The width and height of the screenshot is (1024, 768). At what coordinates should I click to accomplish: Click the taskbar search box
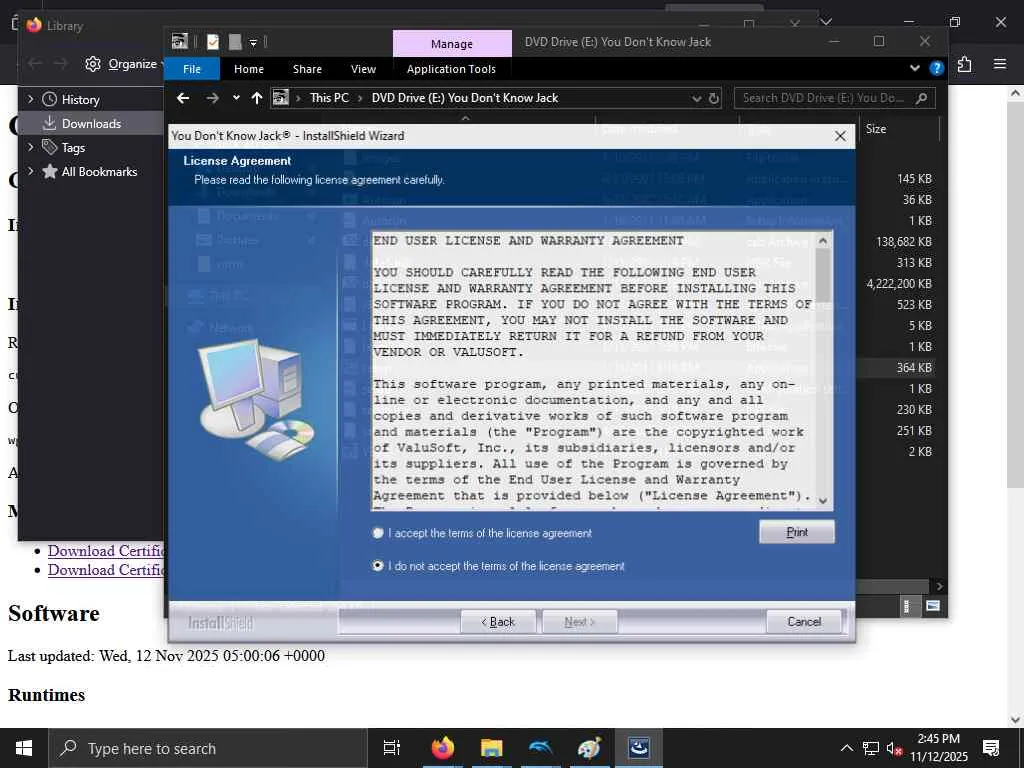coord(208,748)
